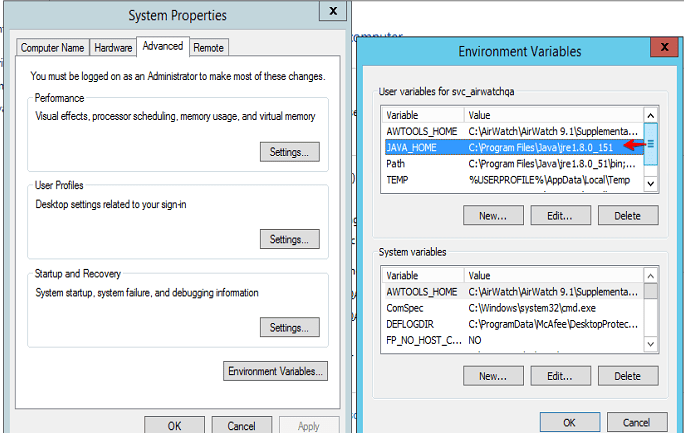The image size is (684, 433).
Task: Click the Environment Variables button
Action: tap(275, 371)
